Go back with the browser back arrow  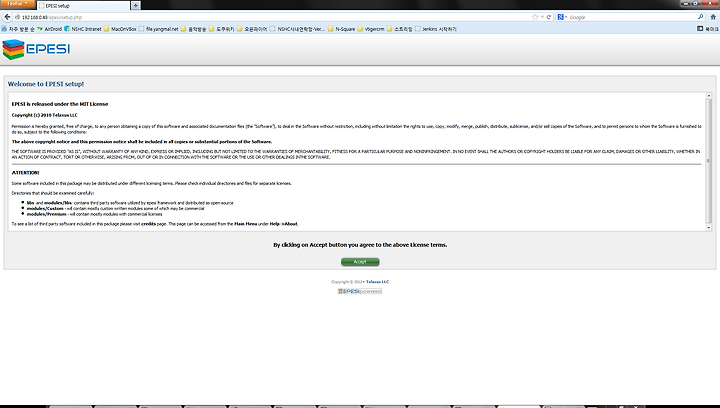coord(7,17)
